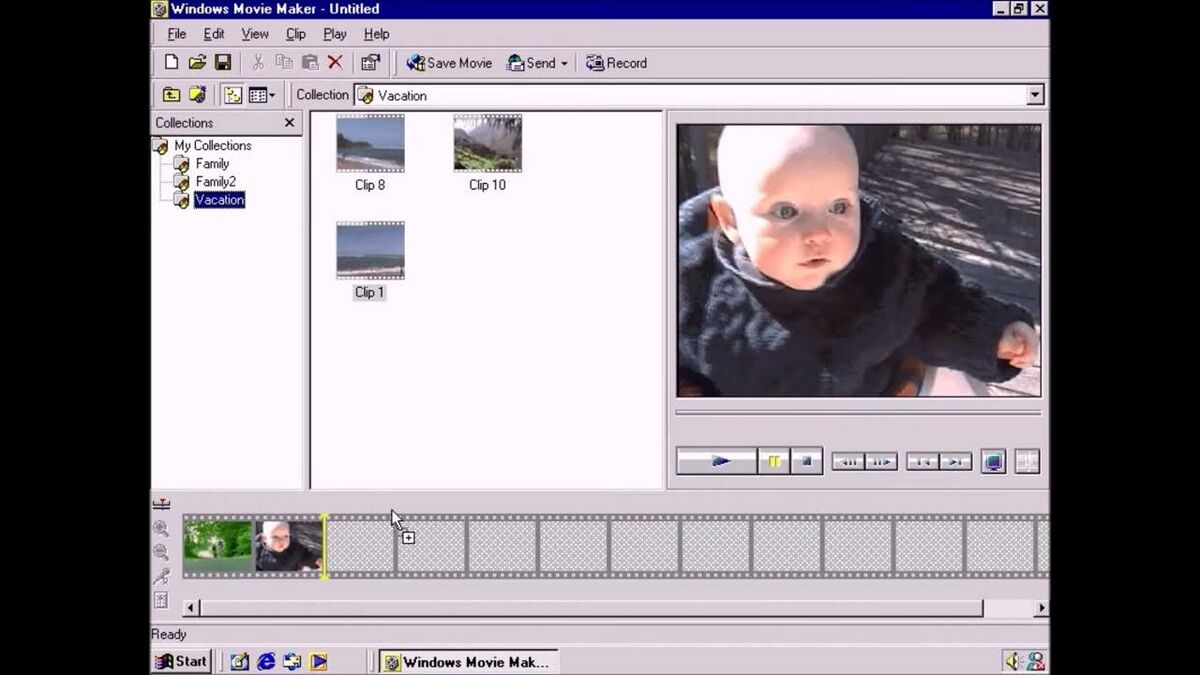Image resolution: width=1200 pixels, height=675 pixels.
Task: Save the project using the floppy disk icon
Action: point(223,63)
